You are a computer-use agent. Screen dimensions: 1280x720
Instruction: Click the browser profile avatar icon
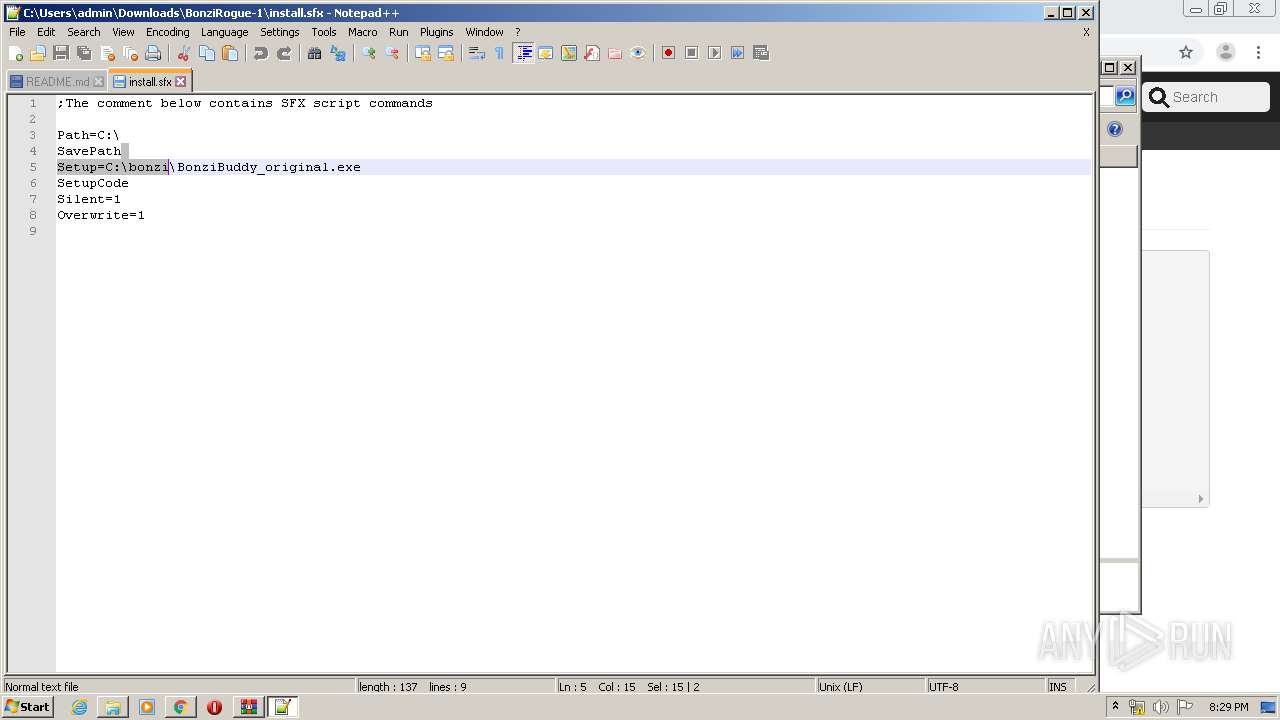click(x=1226, y=52)
